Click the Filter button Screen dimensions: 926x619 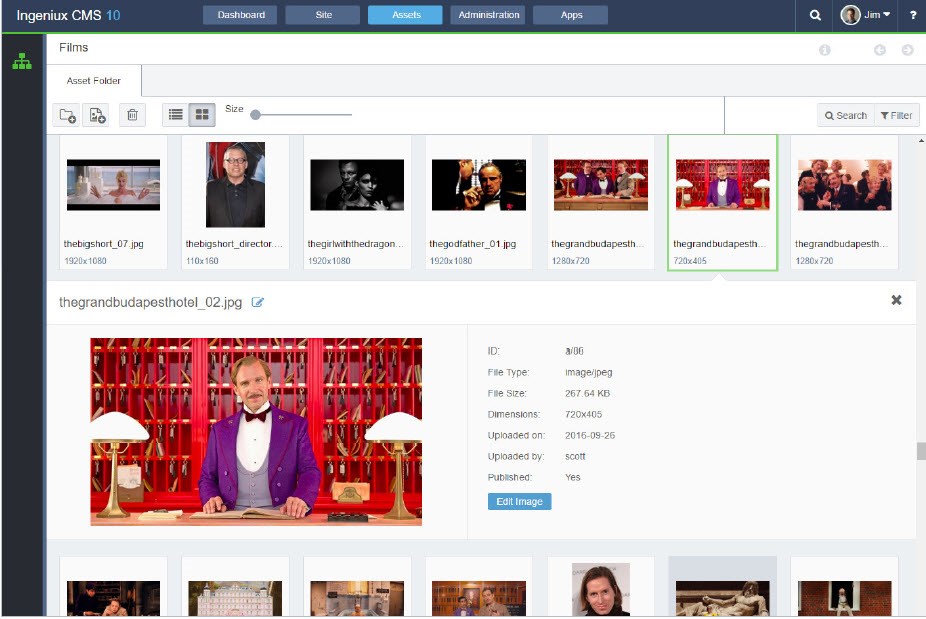click(896, 115)
